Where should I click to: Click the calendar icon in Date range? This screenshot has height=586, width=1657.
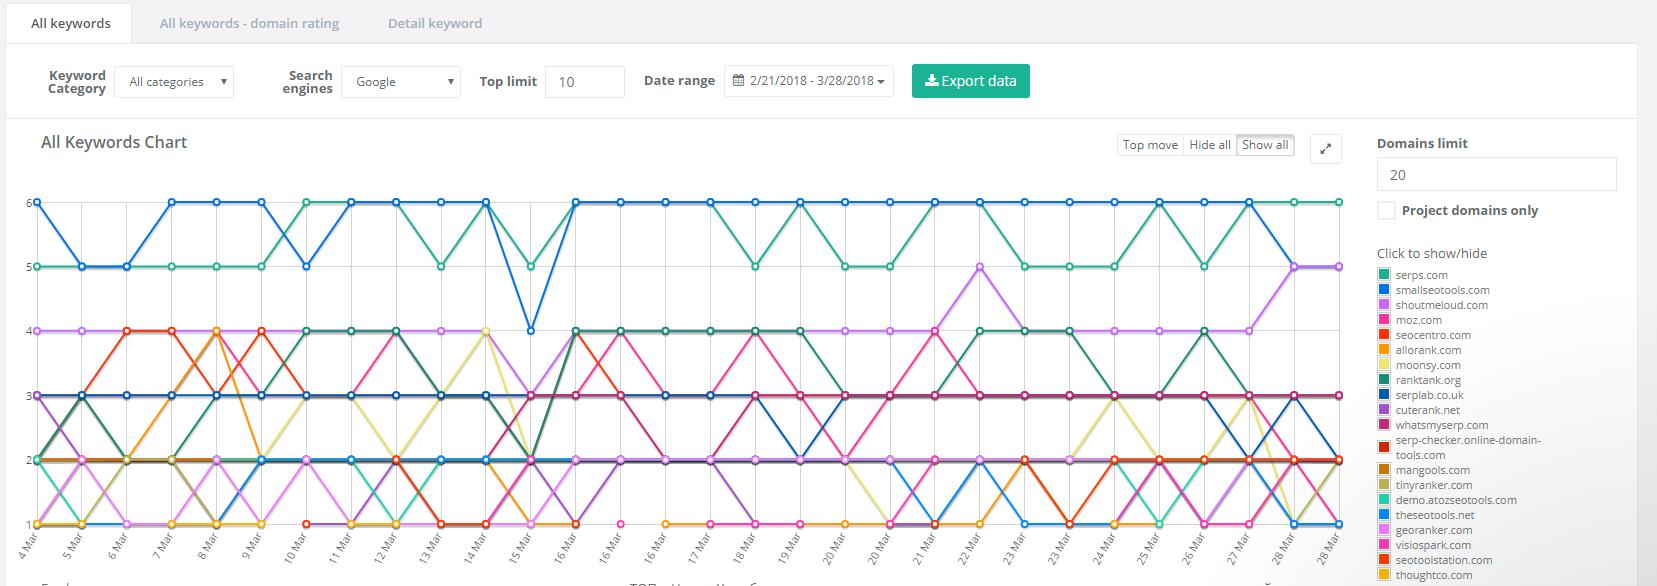point(738,81)
